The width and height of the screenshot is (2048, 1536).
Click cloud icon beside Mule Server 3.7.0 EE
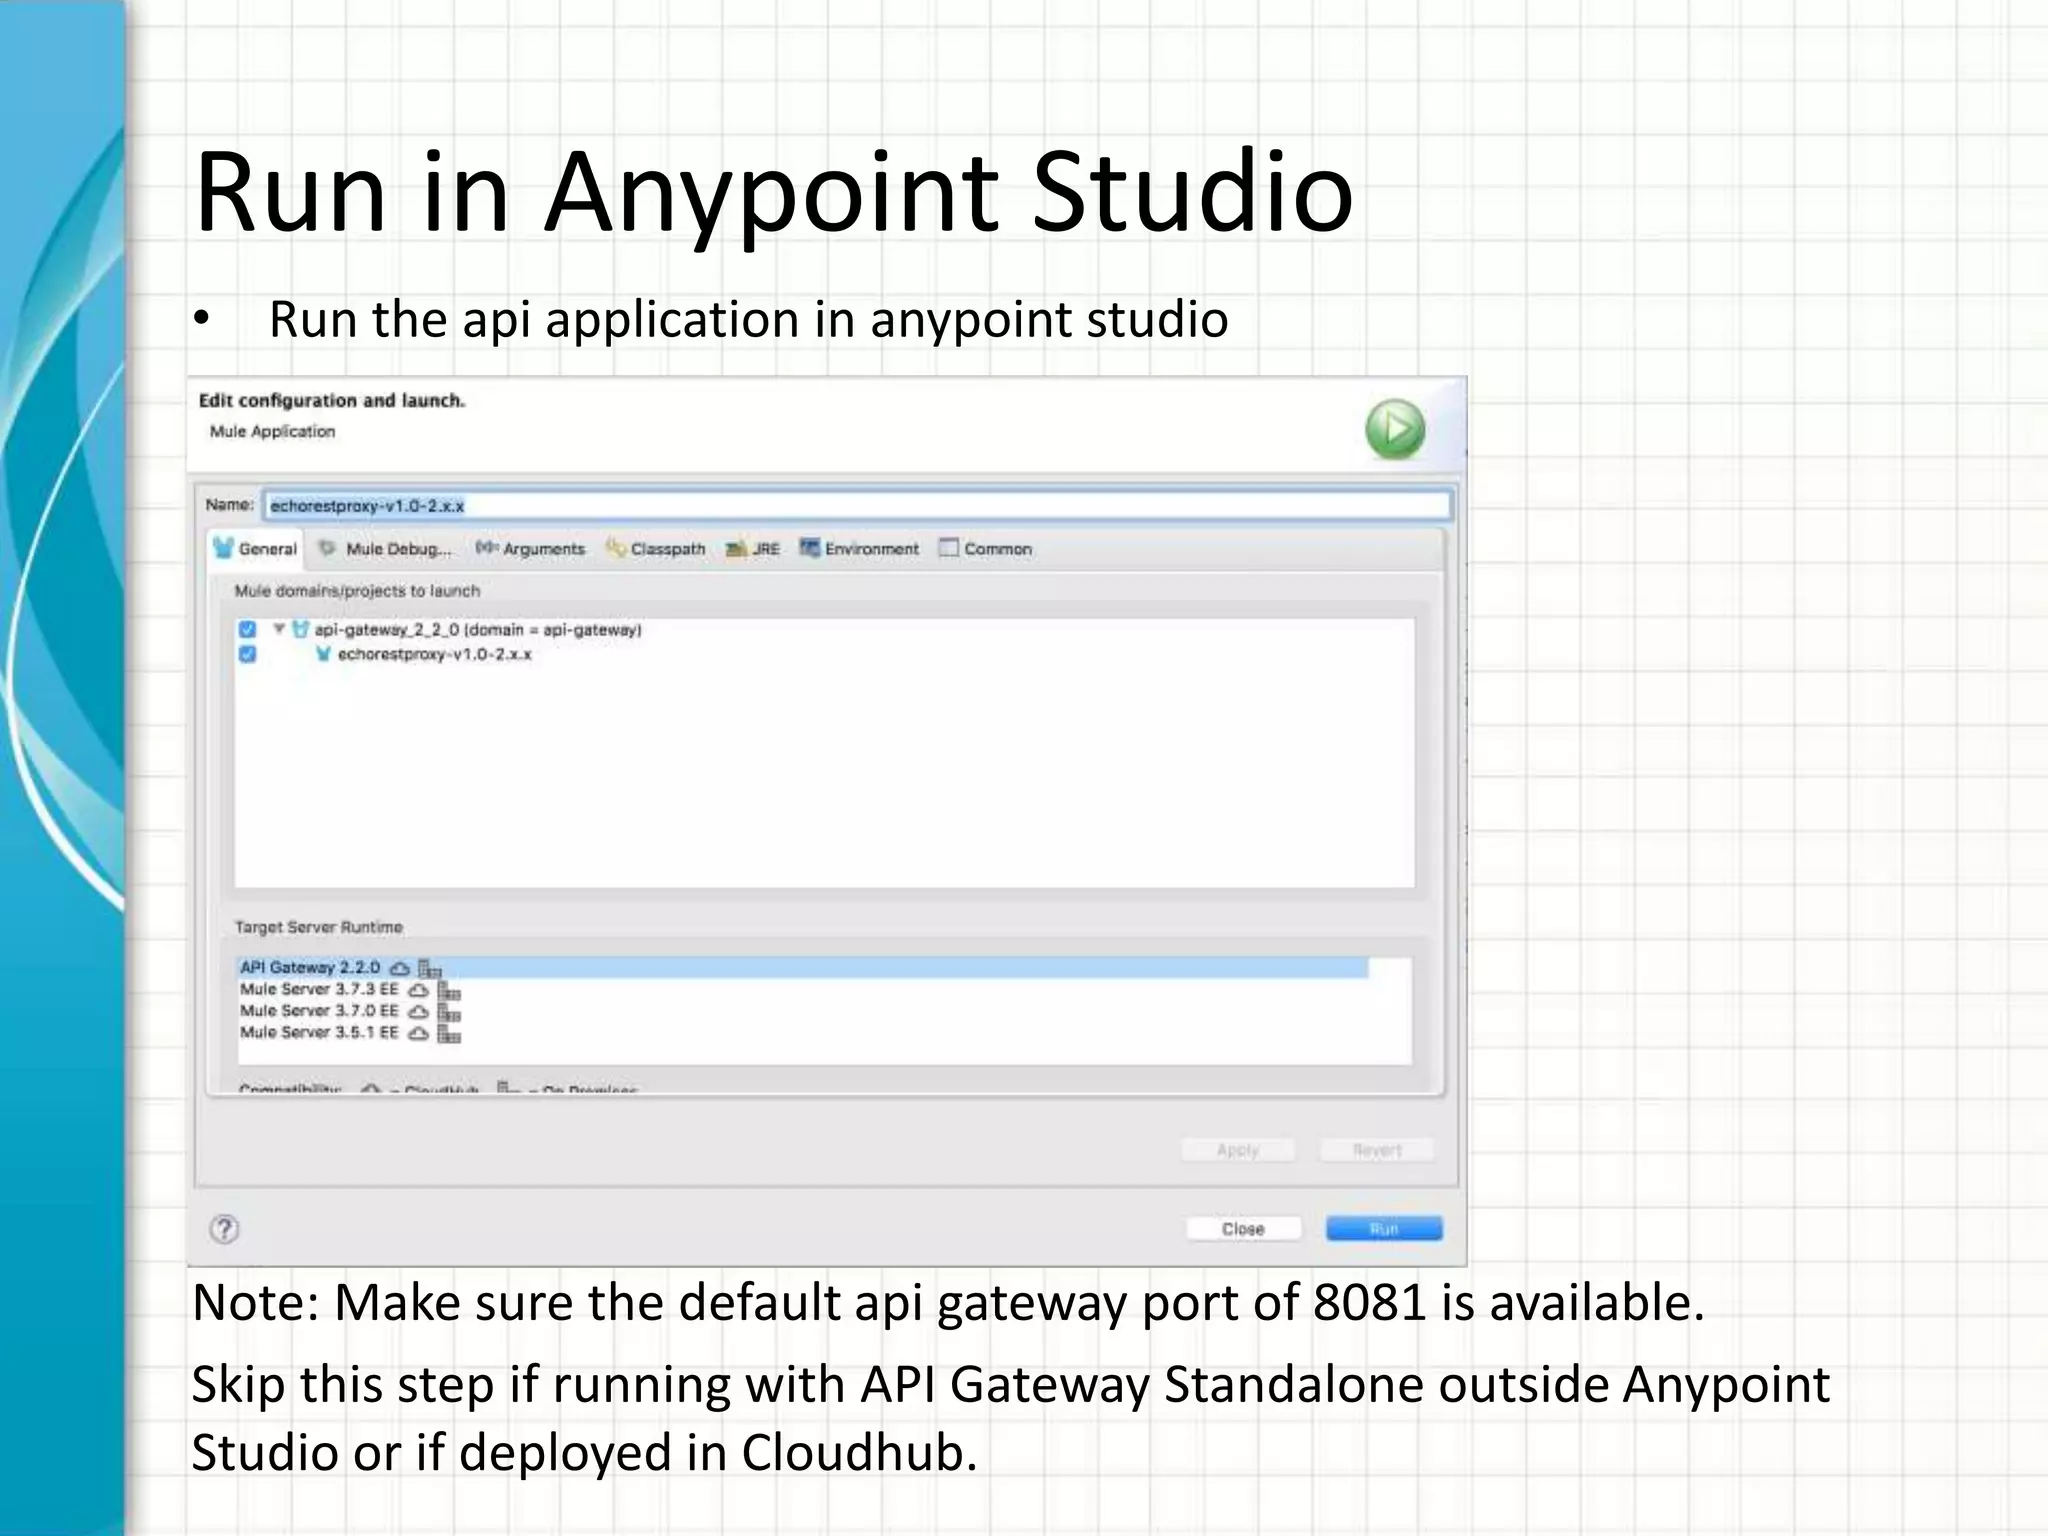[419, 1012]
